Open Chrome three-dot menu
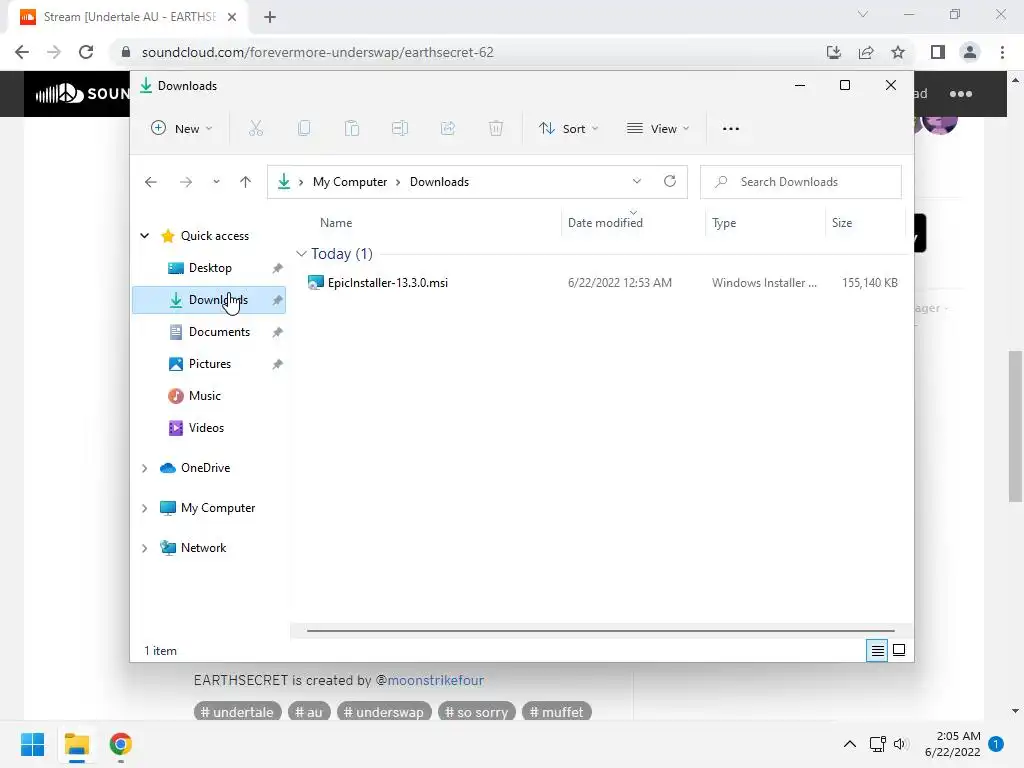Screen dimensions: 1024x768 [1002, 52]
